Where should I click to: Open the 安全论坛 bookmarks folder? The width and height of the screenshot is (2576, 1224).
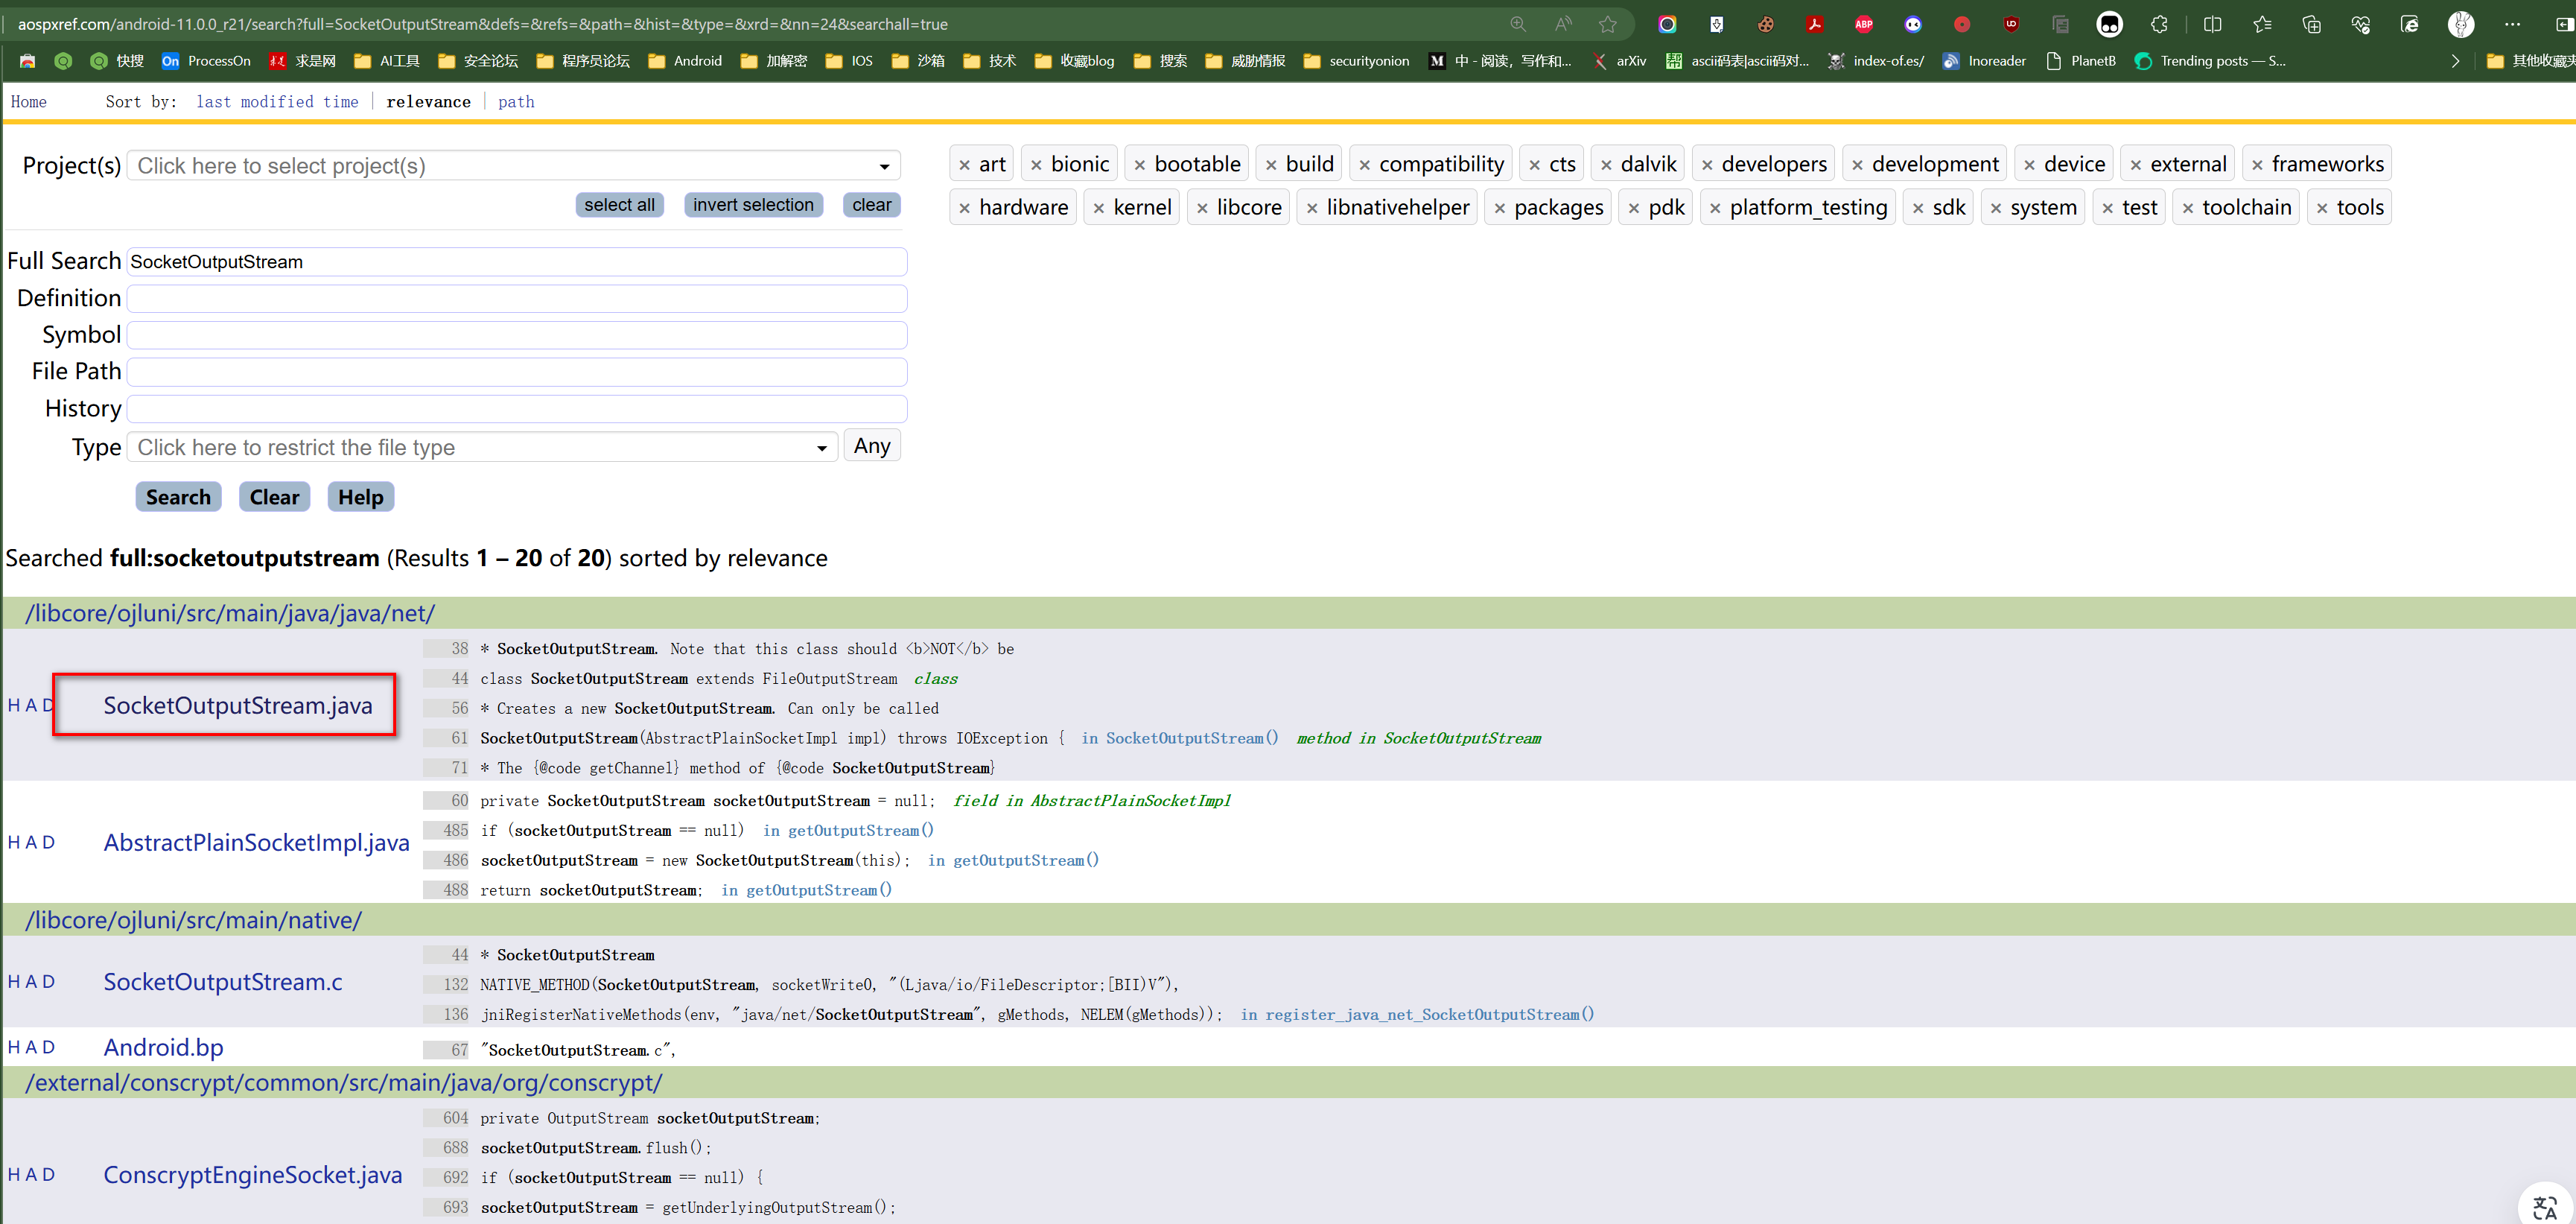tap(478, 61)
